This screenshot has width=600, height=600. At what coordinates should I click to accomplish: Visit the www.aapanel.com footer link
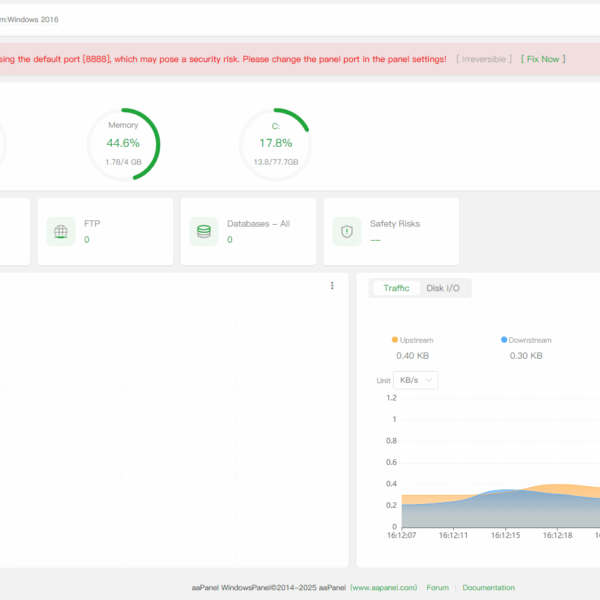click(384, 588)
